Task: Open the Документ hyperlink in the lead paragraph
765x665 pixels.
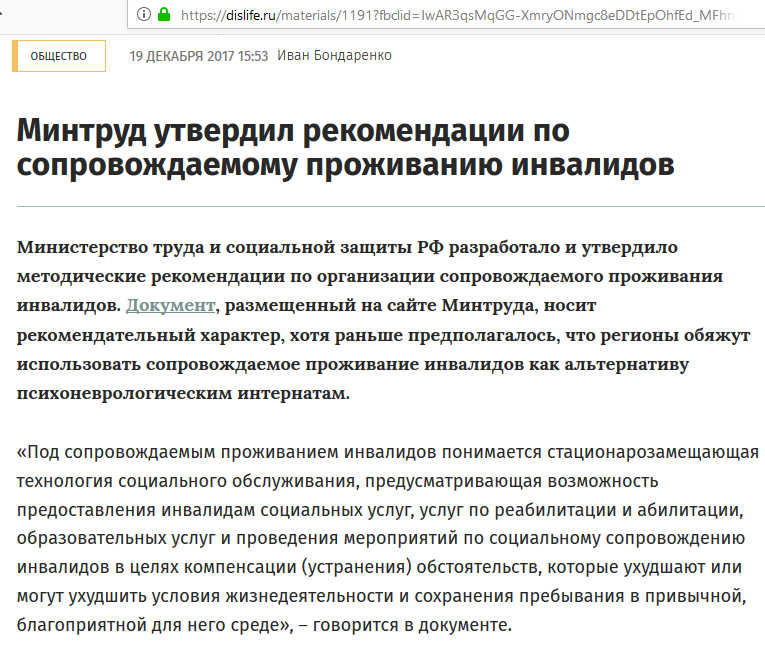Action: [x=170, y=305]
